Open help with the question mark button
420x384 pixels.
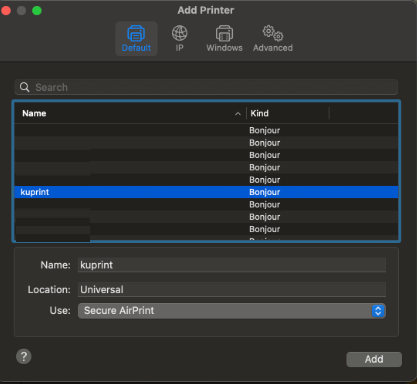pyautogui.click(x=24, y=356)
